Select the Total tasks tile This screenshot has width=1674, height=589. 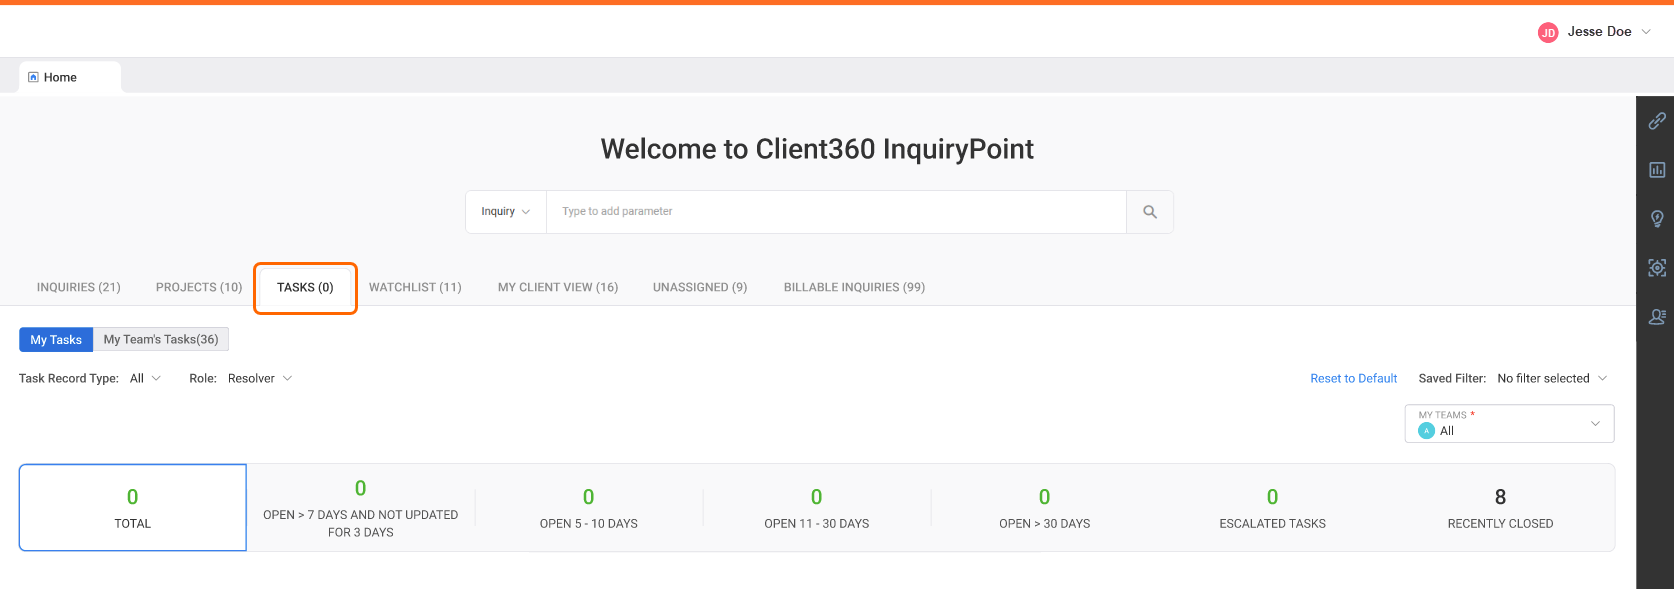[133, 508]
